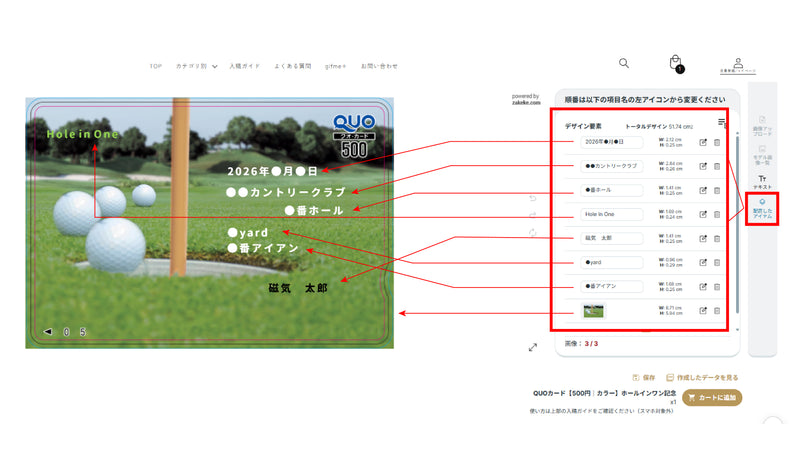Select the Hole In One name field
Image resolution: width=800 pixels, height=450 pixels.
[x=612, y=214]
